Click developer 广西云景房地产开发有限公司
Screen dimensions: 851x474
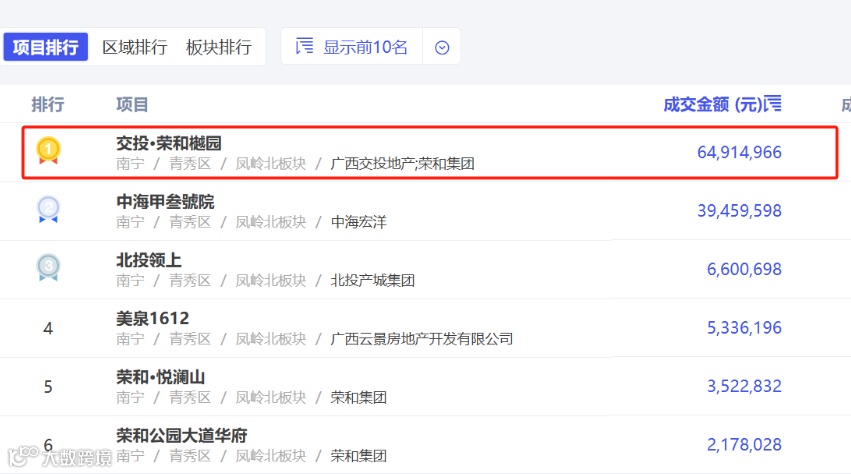[422, 339]
